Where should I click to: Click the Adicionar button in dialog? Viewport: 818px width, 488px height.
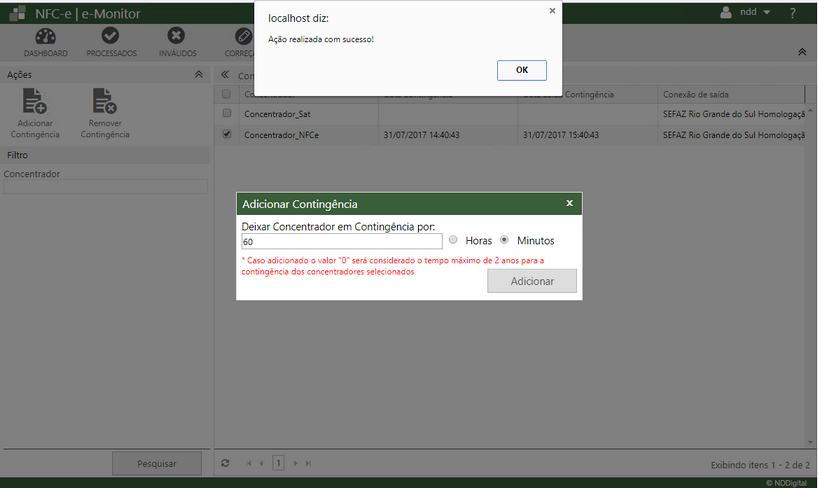click(x=532, y=281)
